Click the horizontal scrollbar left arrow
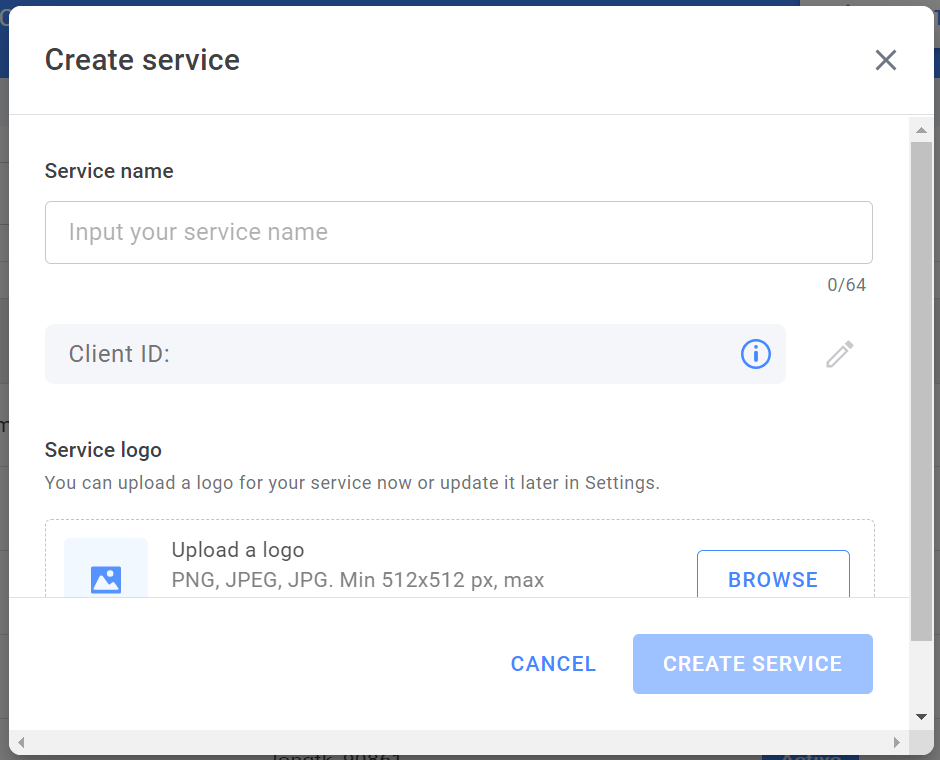Viewport: 940px width, 760px height. pyautogui.click(x=19, y=743)
